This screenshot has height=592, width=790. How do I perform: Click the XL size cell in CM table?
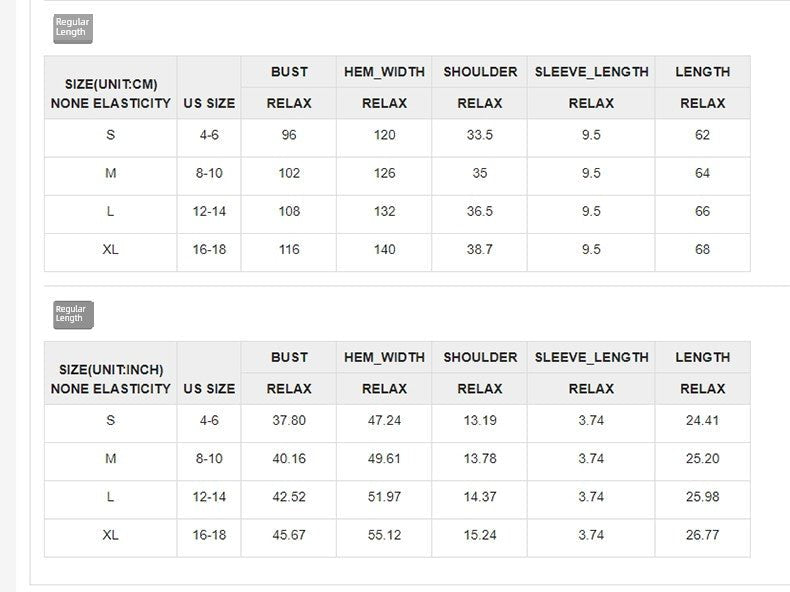click(x=111, y=249)
